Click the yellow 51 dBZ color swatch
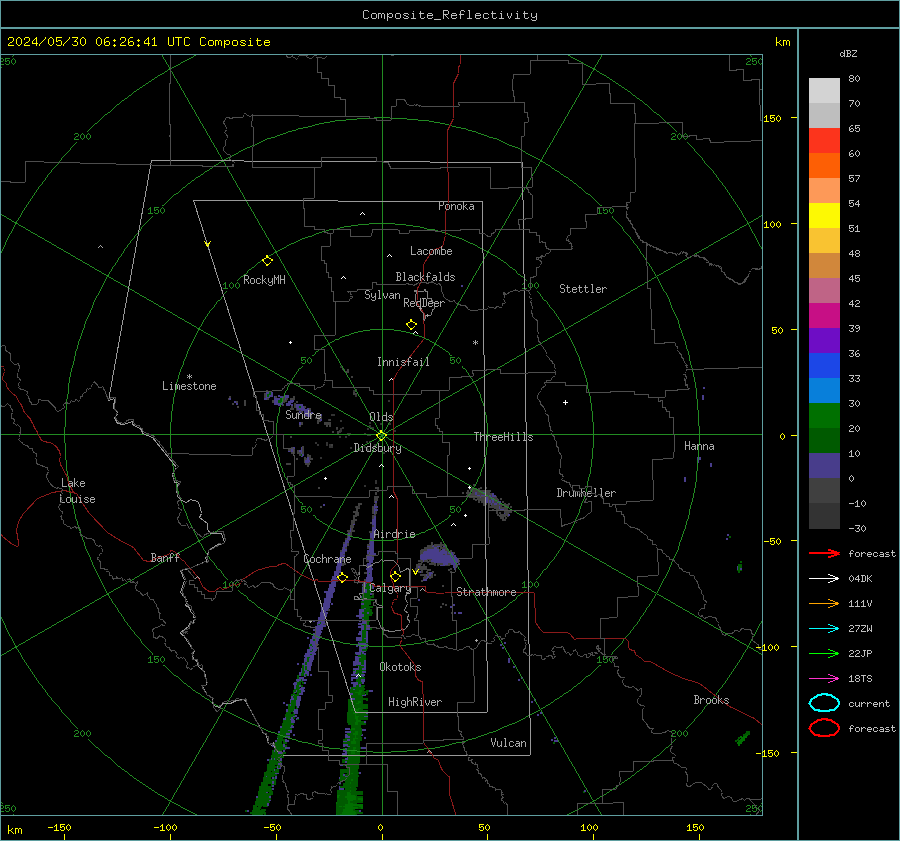The width and height of the screenshot is (900, 841). [824, 216]
